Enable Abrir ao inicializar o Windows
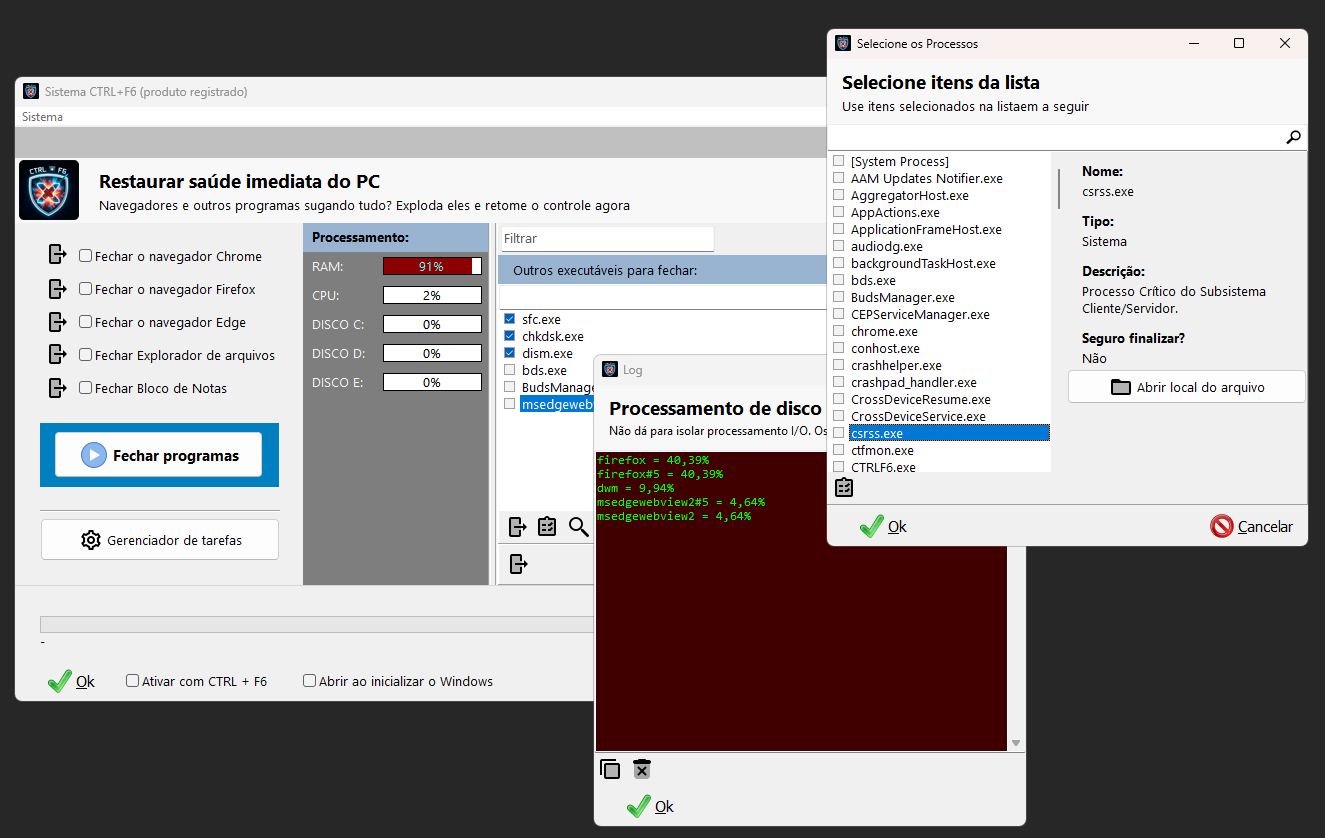 tap(310, 681)
